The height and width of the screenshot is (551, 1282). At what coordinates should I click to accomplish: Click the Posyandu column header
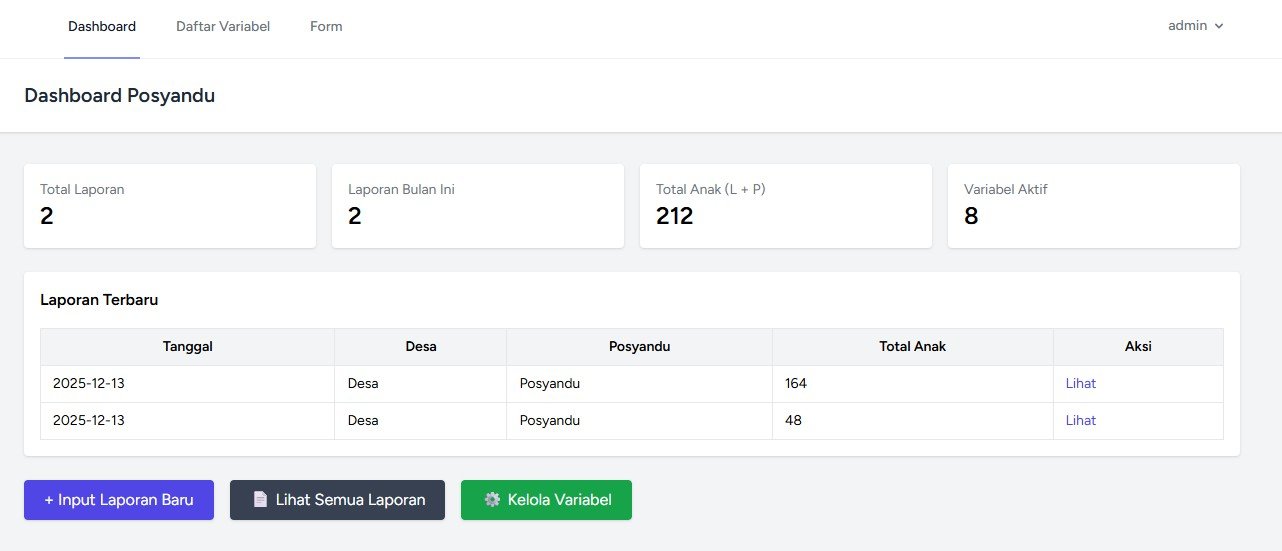coord(639,347)
